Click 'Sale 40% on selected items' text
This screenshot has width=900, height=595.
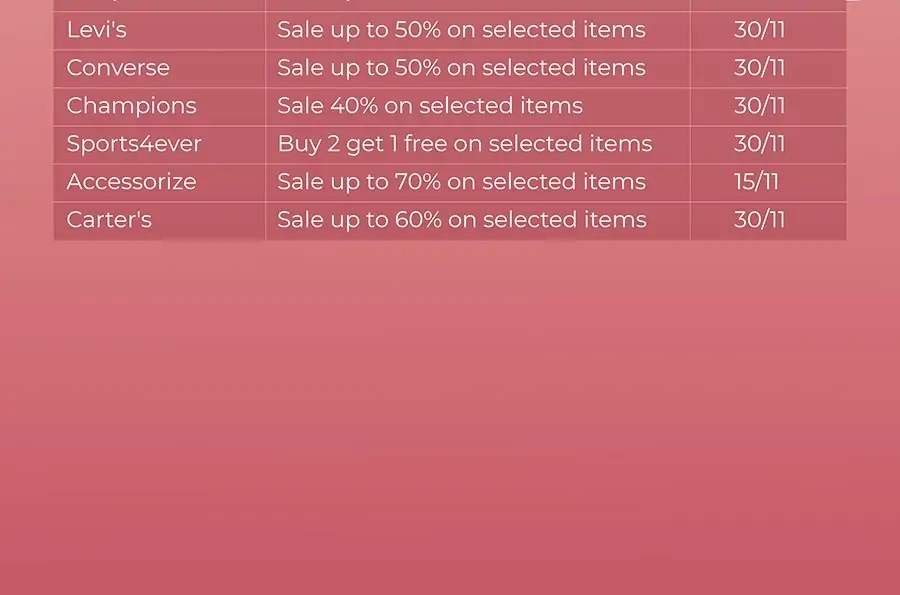coord(430,106)
